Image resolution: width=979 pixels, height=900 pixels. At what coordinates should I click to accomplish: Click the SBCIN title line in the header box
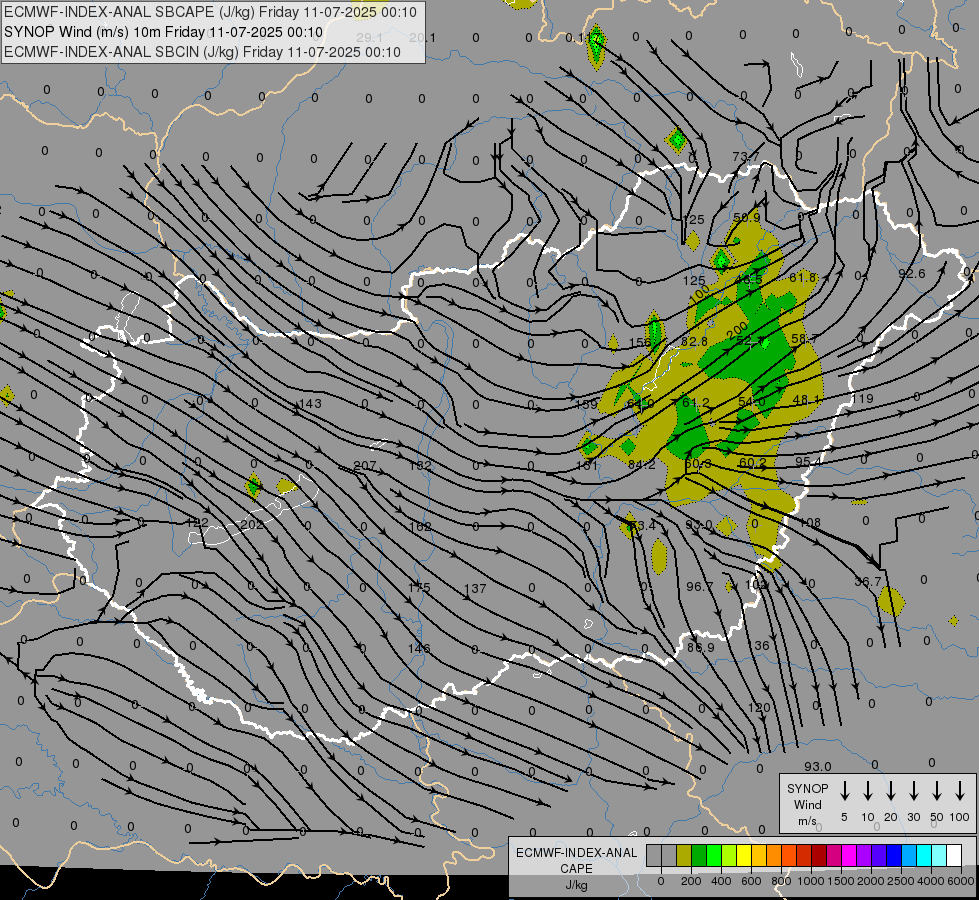click(202, 52)
